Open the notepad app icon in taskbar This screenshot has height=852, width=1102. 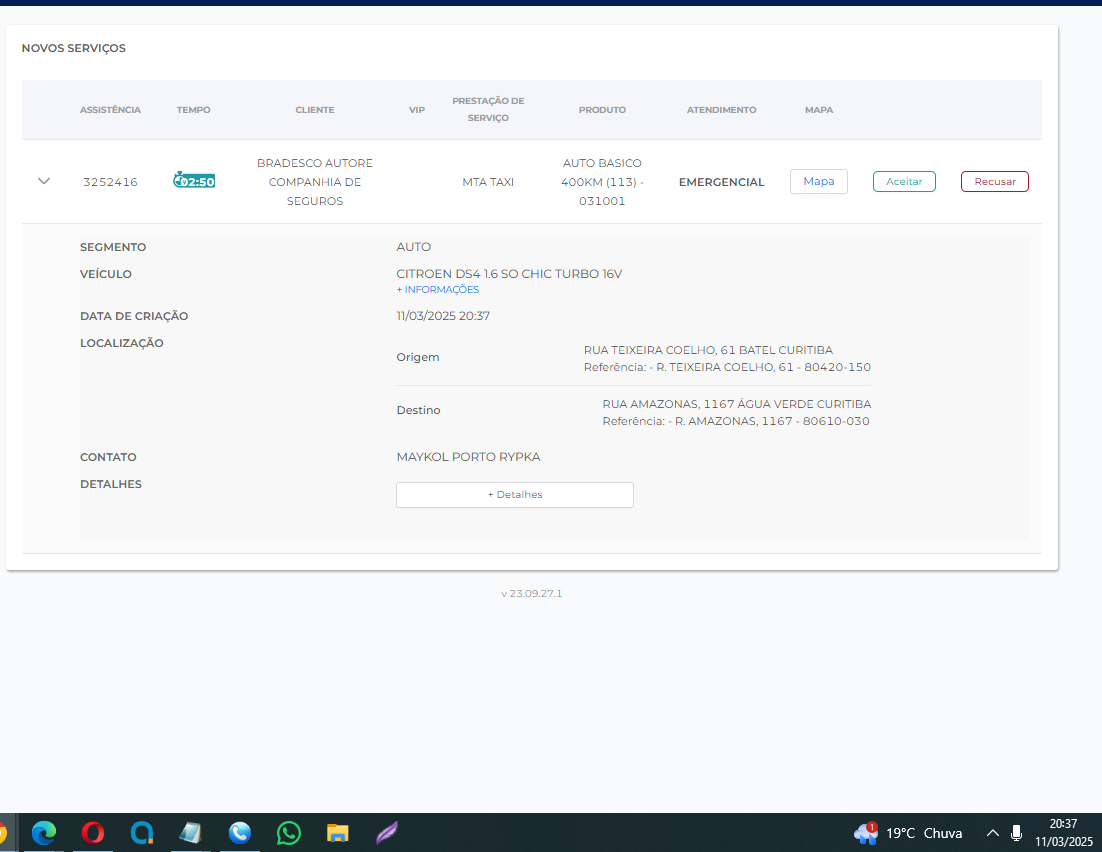[x=191, y=832]
